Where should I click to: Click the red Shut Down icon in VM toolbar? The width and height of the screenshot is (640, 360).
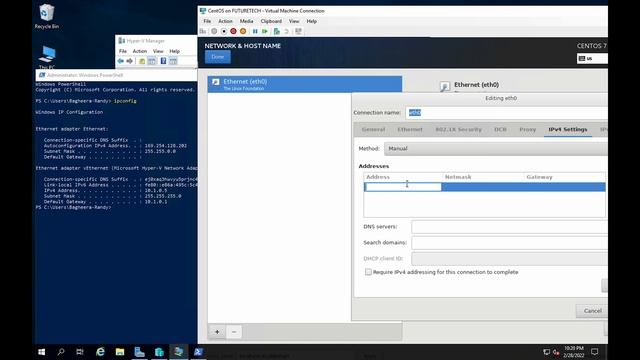pos(233,31)
